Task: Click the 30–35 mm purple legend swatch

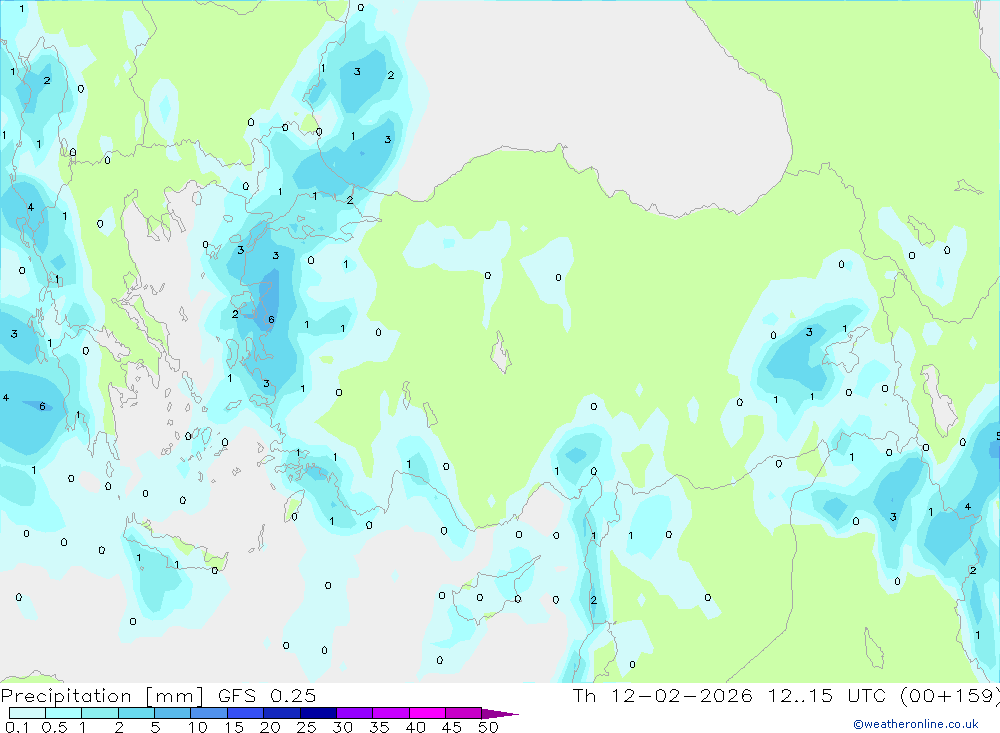Action: point(355,713)
